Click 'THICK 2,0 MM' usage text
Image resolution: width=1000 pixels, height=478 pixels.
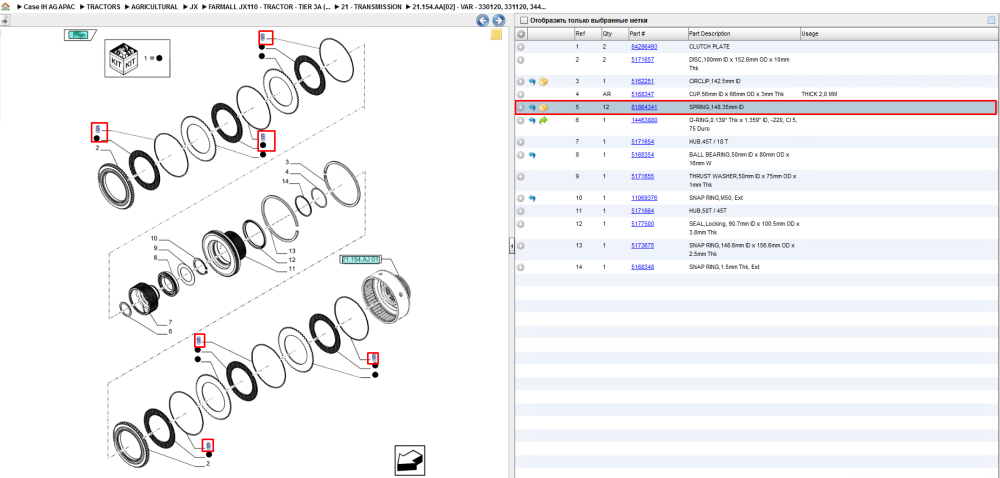pyautogui.click(x=820, y=94)
